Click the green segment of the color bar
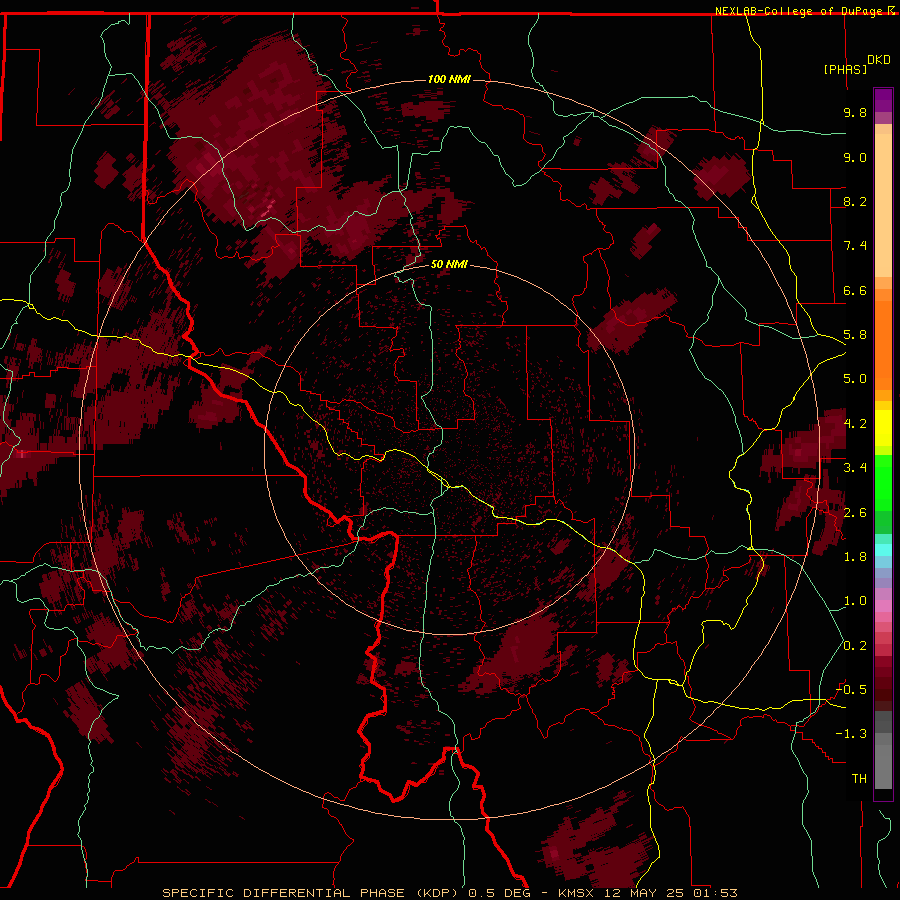Viewport: 900px width, 900px height. click(883, 482)
